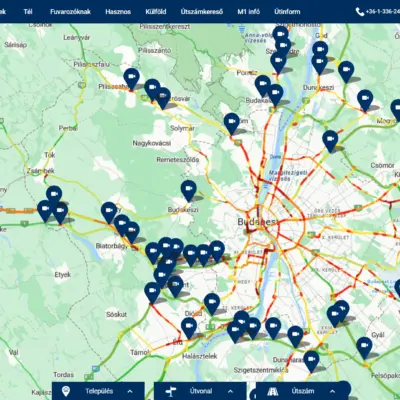Click the Tárnok label on map
The height and width of the screenshot is (400, 400).
[x=140, y=352]
